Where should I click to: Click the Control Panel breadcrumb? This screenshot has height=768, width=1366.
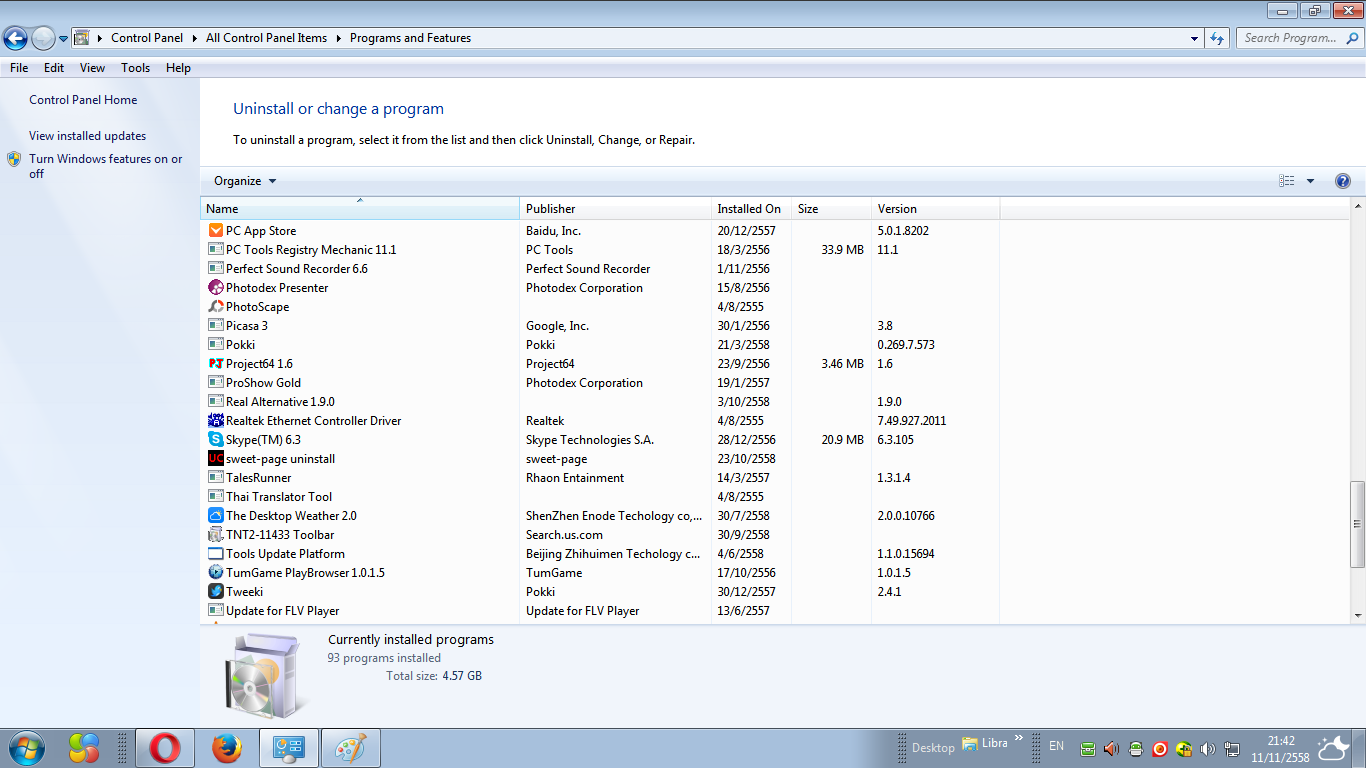[x=147, y=38]
